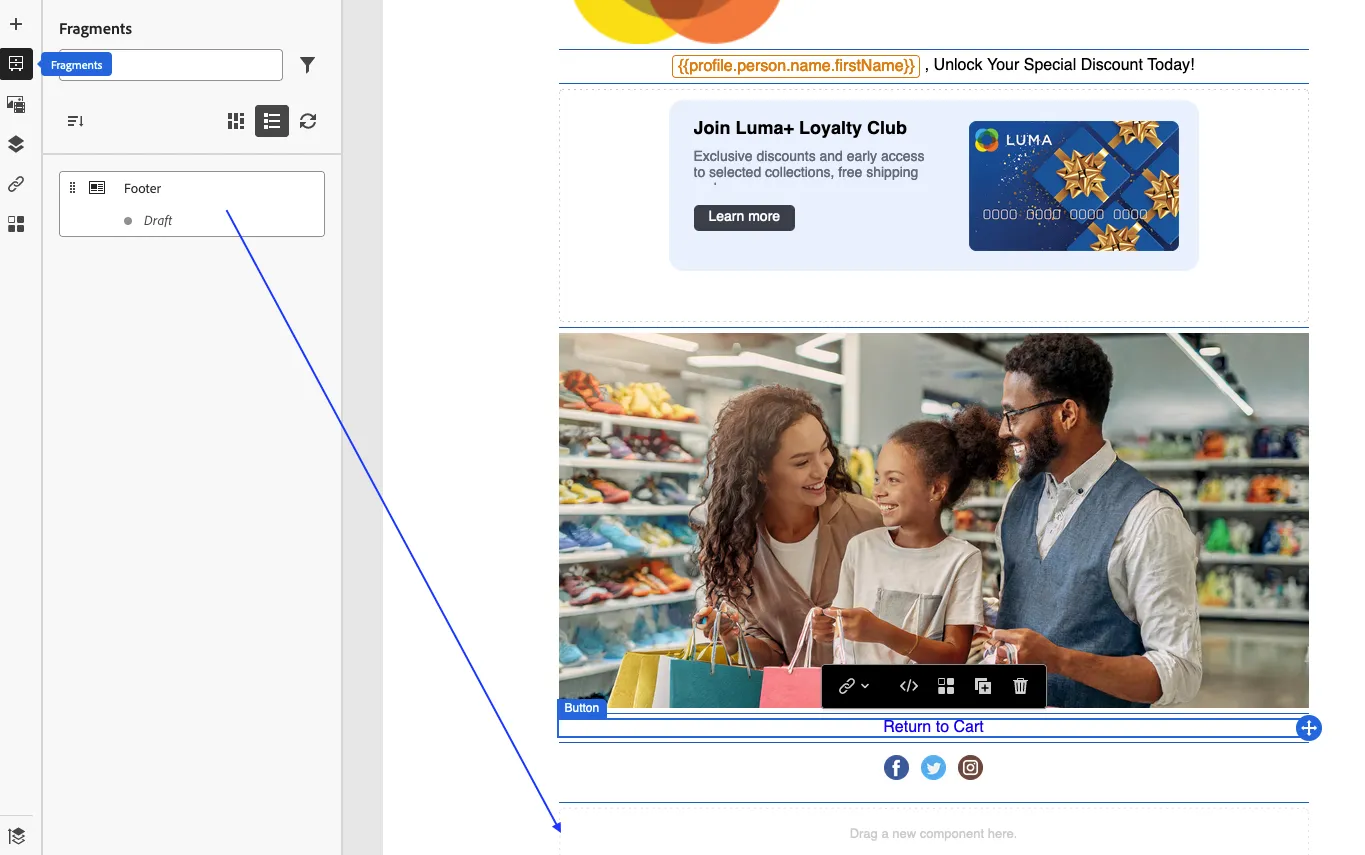Click the sort order icon in Fragments panel
Image resolution: width=1365 pixels, height=855 pixels.
[x=75, y=121]
